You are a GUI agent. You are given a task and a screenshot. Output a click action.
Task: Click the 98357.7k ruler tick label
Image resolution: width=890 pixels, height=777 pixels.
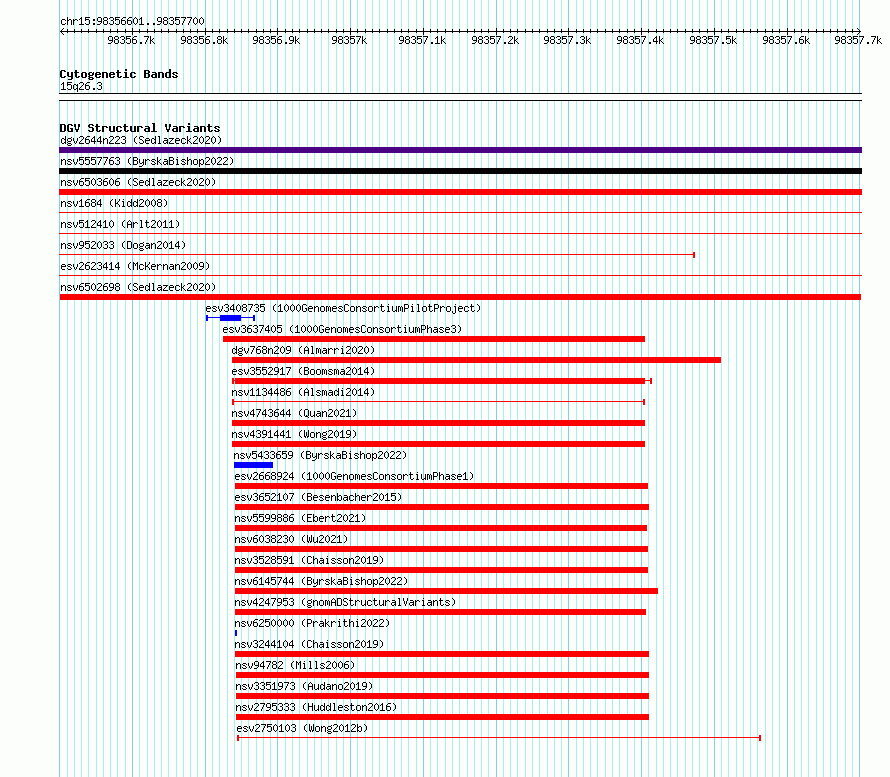tap(858, 40)
